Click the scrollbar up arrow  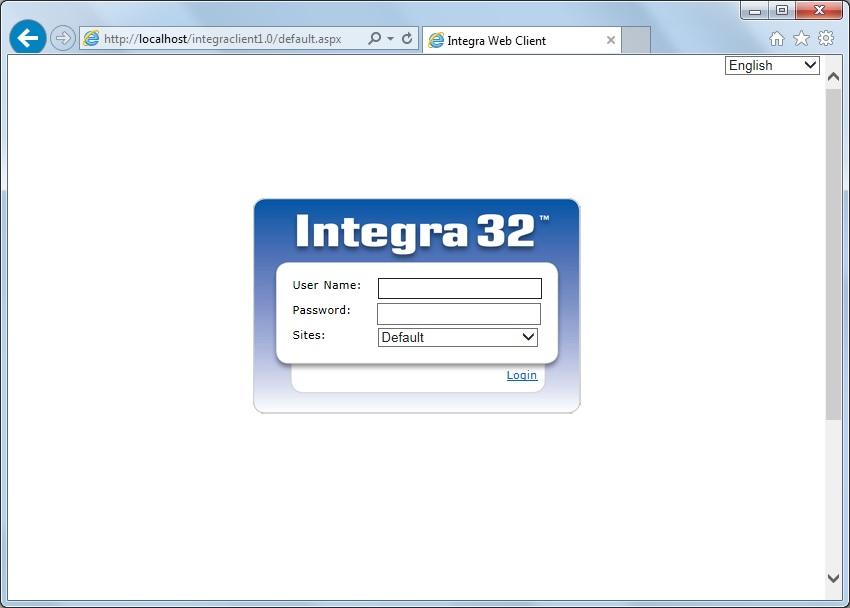pos(834,77)
